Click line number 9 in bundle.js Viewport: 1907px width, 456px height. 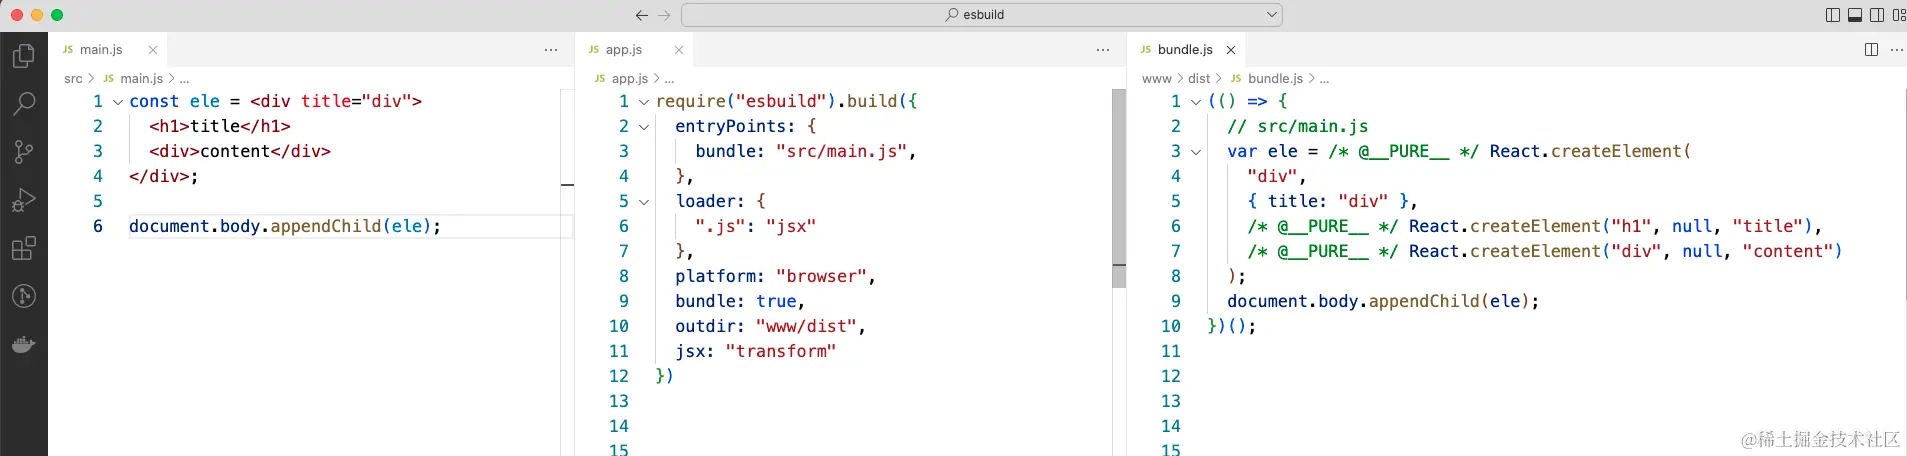click(1176, 301)
